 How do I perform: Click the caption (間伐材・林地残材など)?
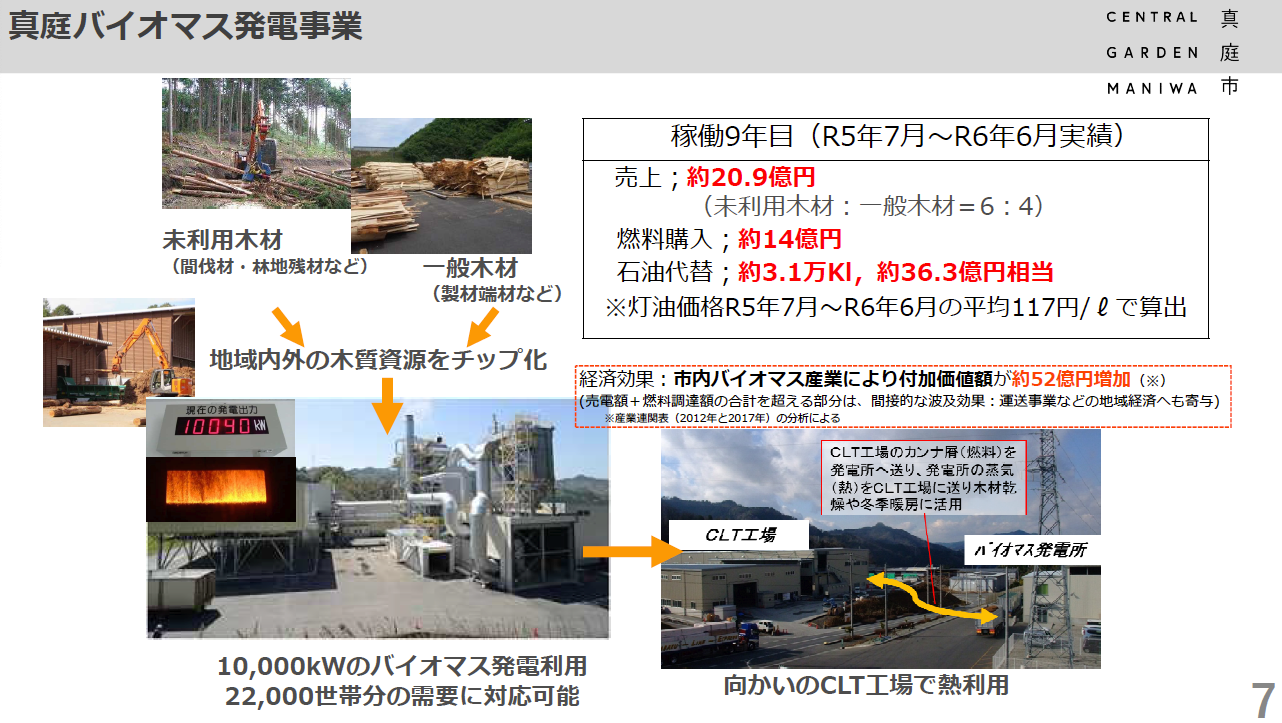coord(270,267)
